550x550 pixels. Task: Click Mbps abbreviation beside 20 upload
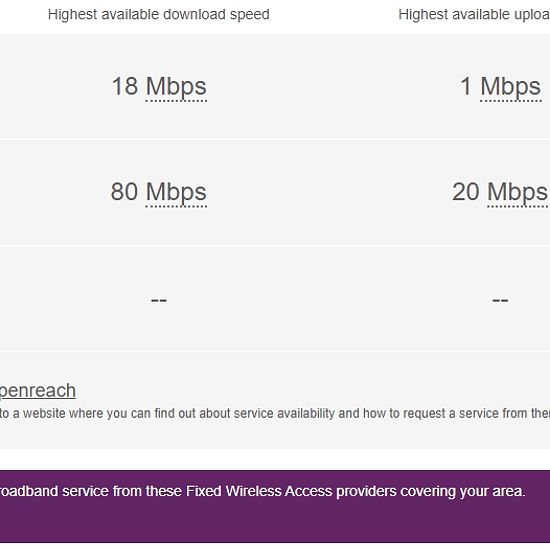(518, 192)
